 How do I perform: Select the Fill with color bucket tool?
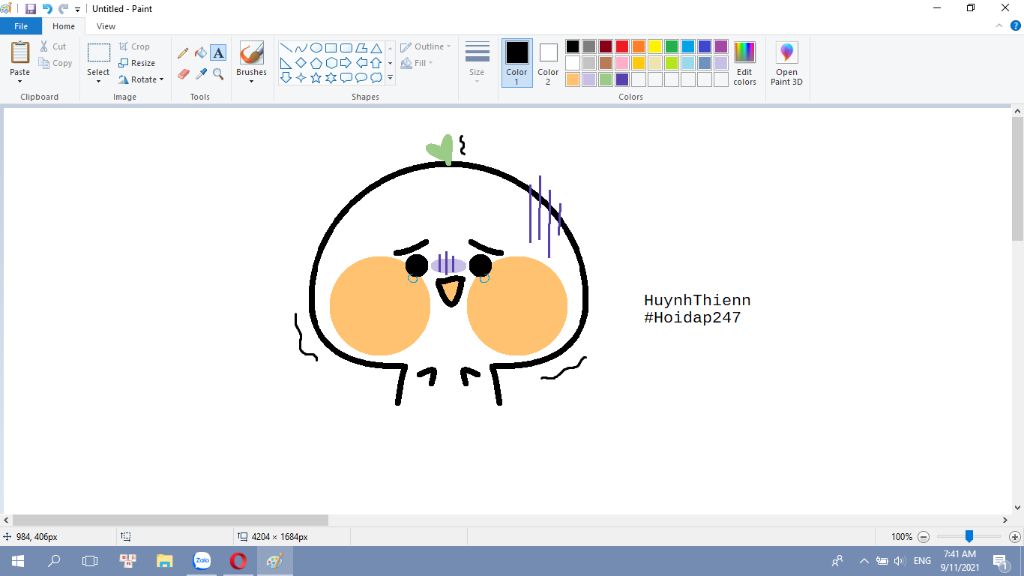pos(200,53)
